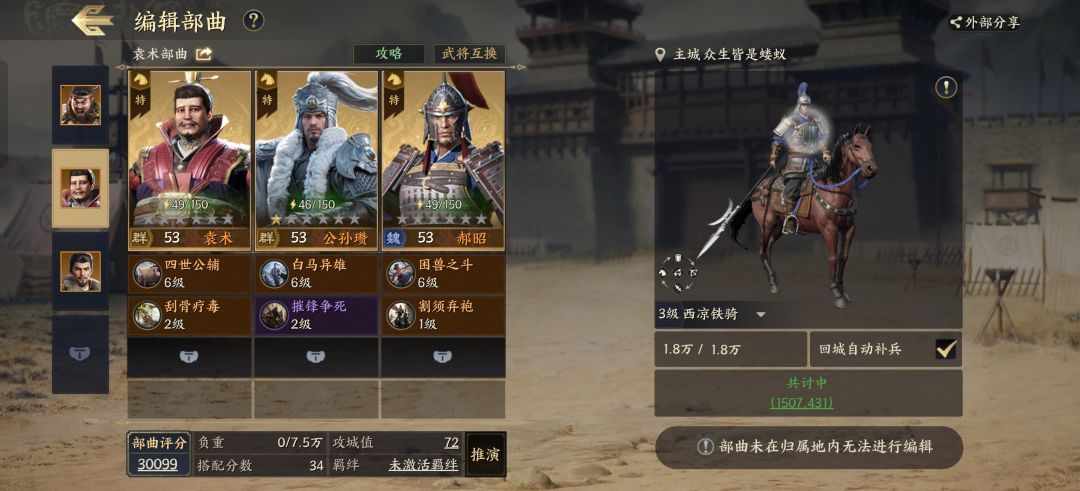
Task: Select the 摧锋争死 skill slot
Action: (316, 315)
